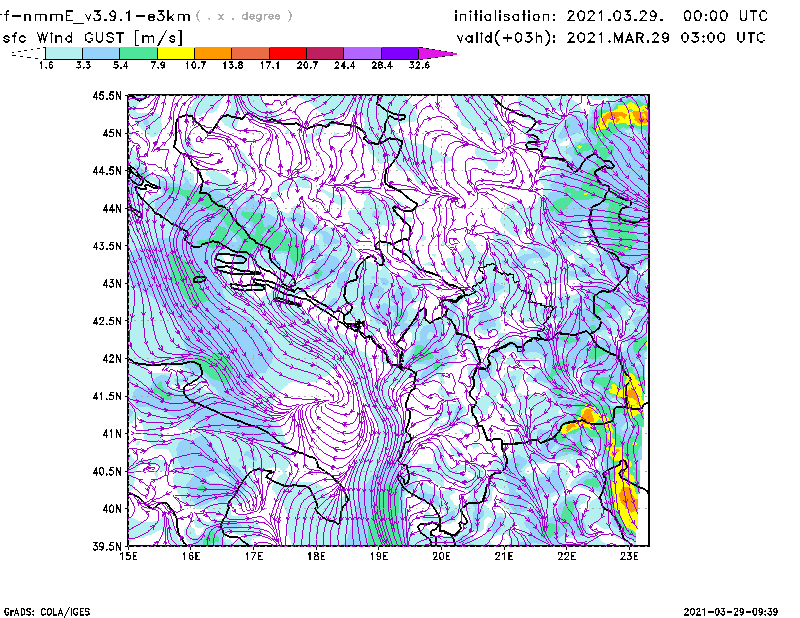The height and width of the screenshot is (618, 800).
Task: Click the 7.9 legend value
Action: (158, 65)
